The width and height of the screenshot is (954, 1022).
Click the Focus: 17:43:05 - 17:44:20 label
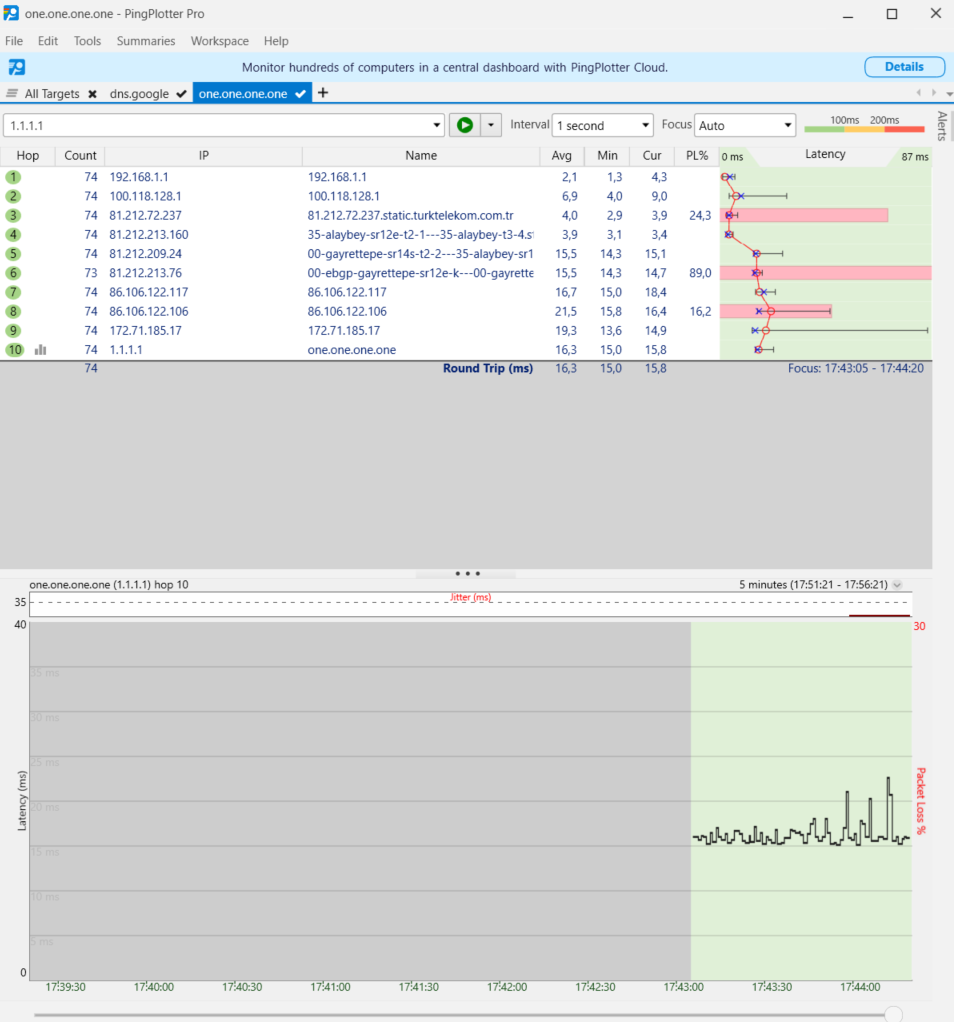pos(856,368)
